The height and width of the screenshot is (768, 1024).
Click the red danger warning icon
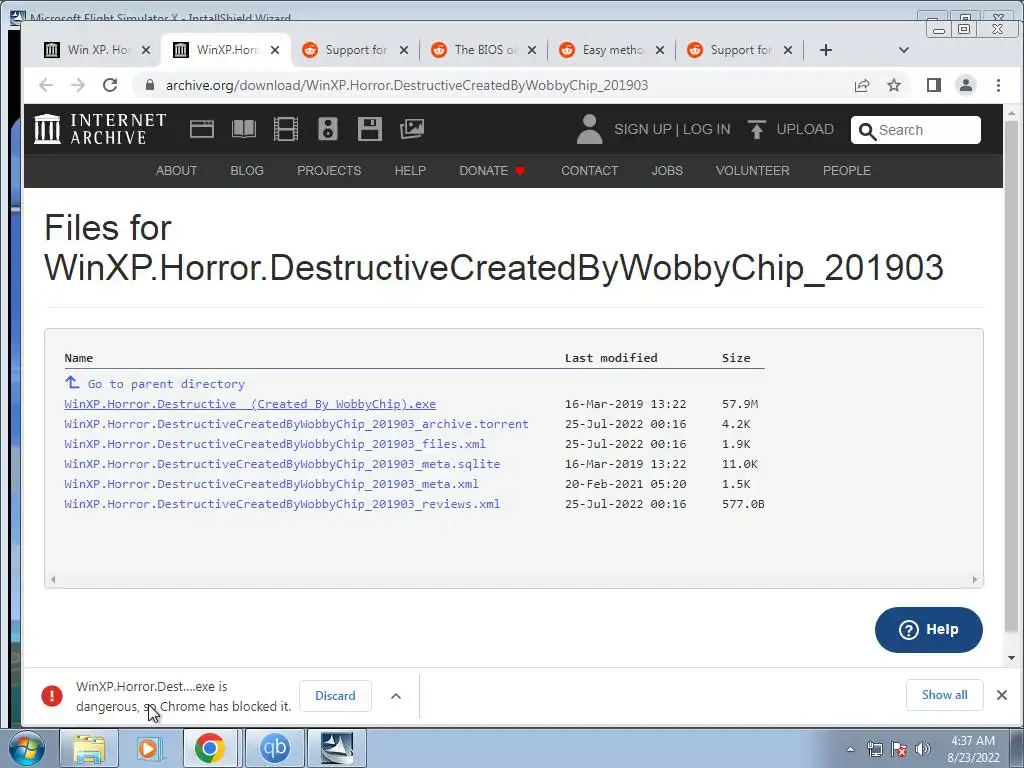pyautogui.click(x=52, y=696)
